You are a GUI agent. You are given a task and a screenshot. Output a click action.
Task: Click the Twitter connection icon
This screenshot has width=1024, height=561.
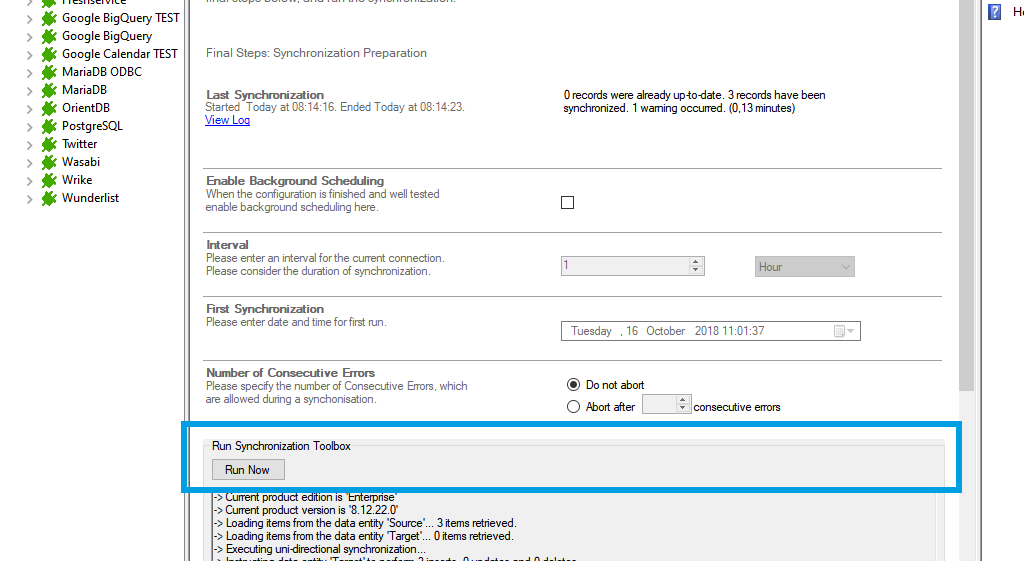pyautogui.click(x=48, y=144)
